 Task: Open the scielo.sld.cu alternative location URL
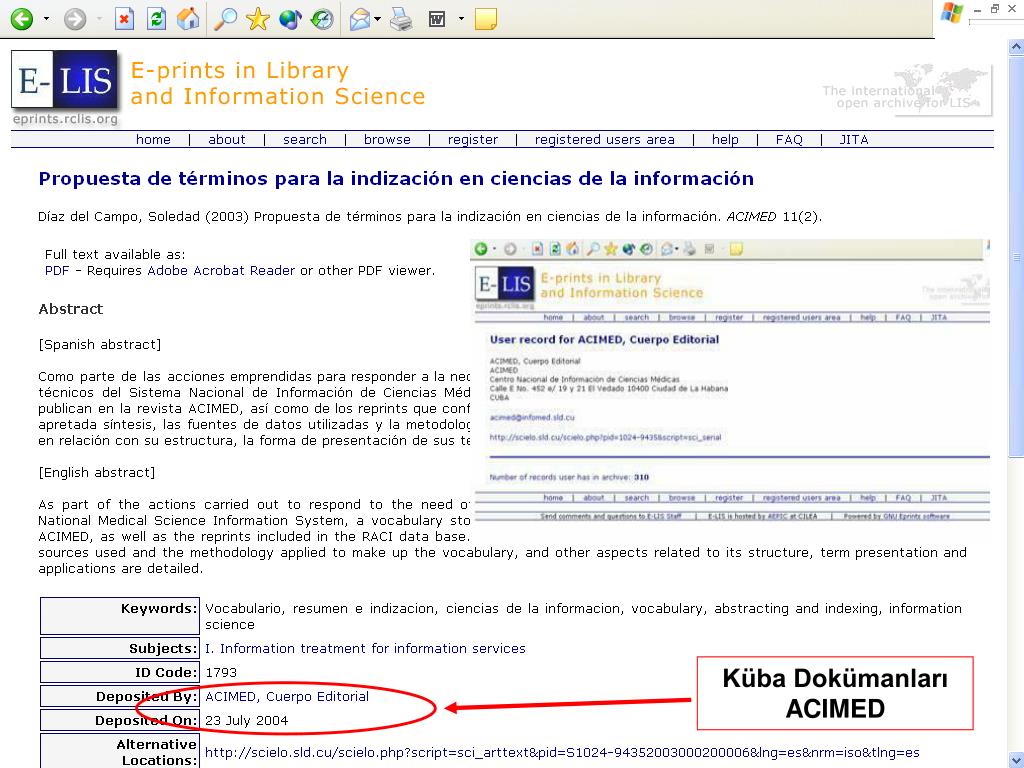point(562,752)
